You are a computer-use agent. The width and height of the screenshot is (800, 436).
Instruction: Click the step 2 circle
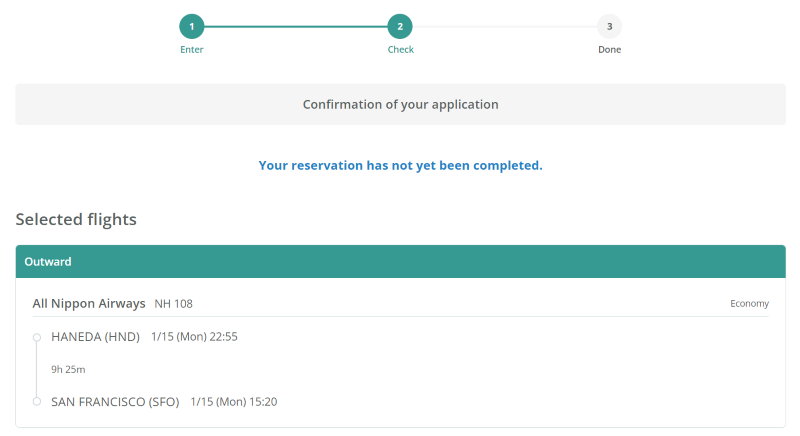click(400, 27)
